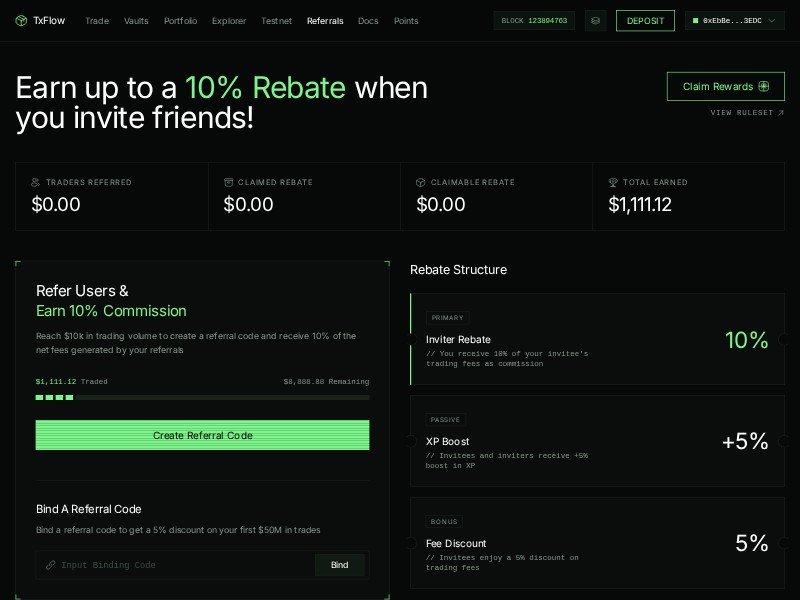Click the Total Earned trophy icon

click(613, 183)
